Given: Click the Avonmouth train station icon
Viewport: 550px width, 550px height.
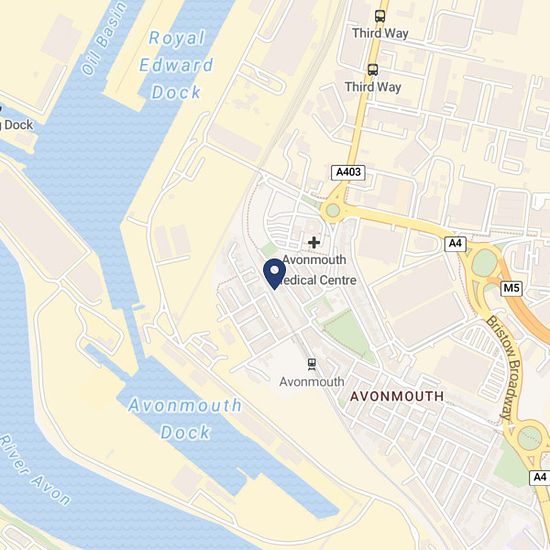Looking at the screenshot, I should pos(311,364).
